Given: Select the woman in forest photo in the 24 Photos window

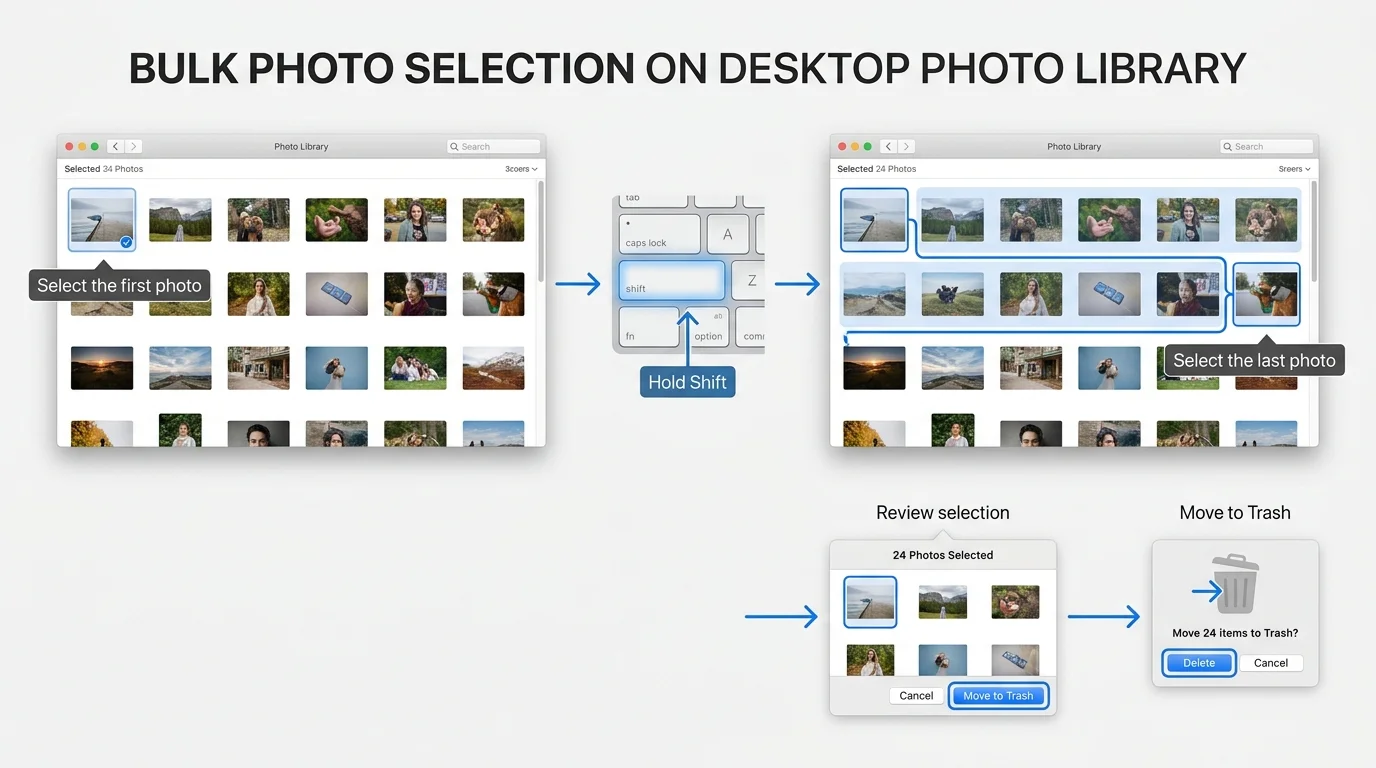Looking at the screenshot, I should pyautogui.click(x=1031, y=294).
